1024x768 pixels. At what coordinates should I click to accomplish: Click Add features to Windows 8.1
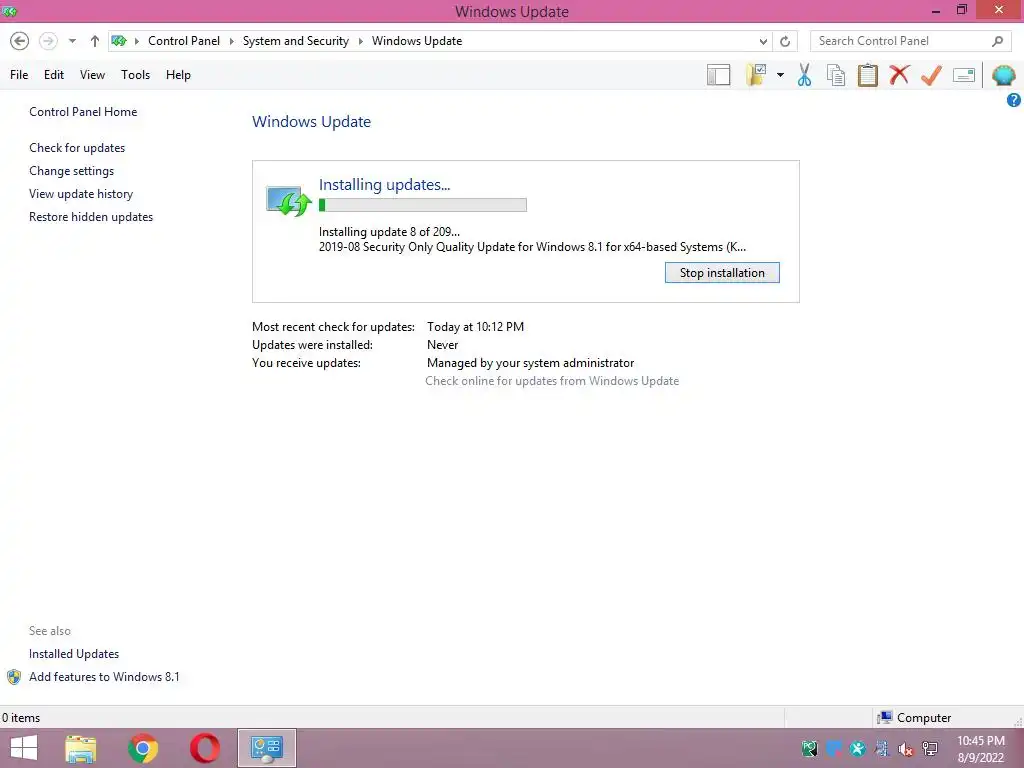pyautogui.click(x=104, y=677)
